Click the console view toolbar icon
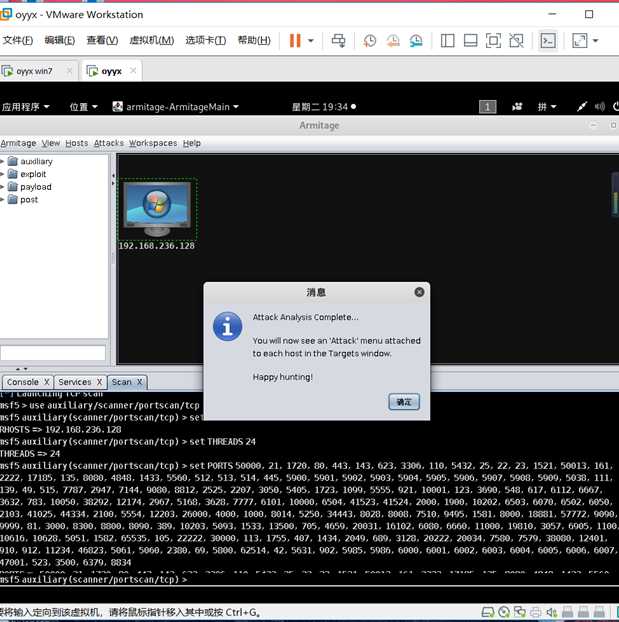Viewport: 619px width, 622px height. [548, 40]
